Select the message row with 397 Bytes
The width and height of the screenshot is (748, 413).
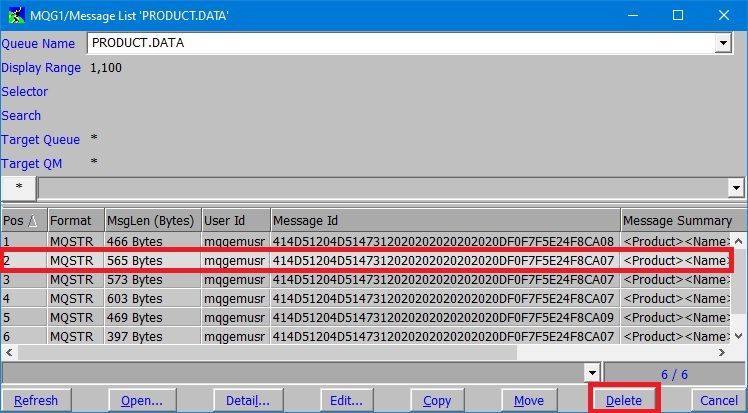coord(365,336)
